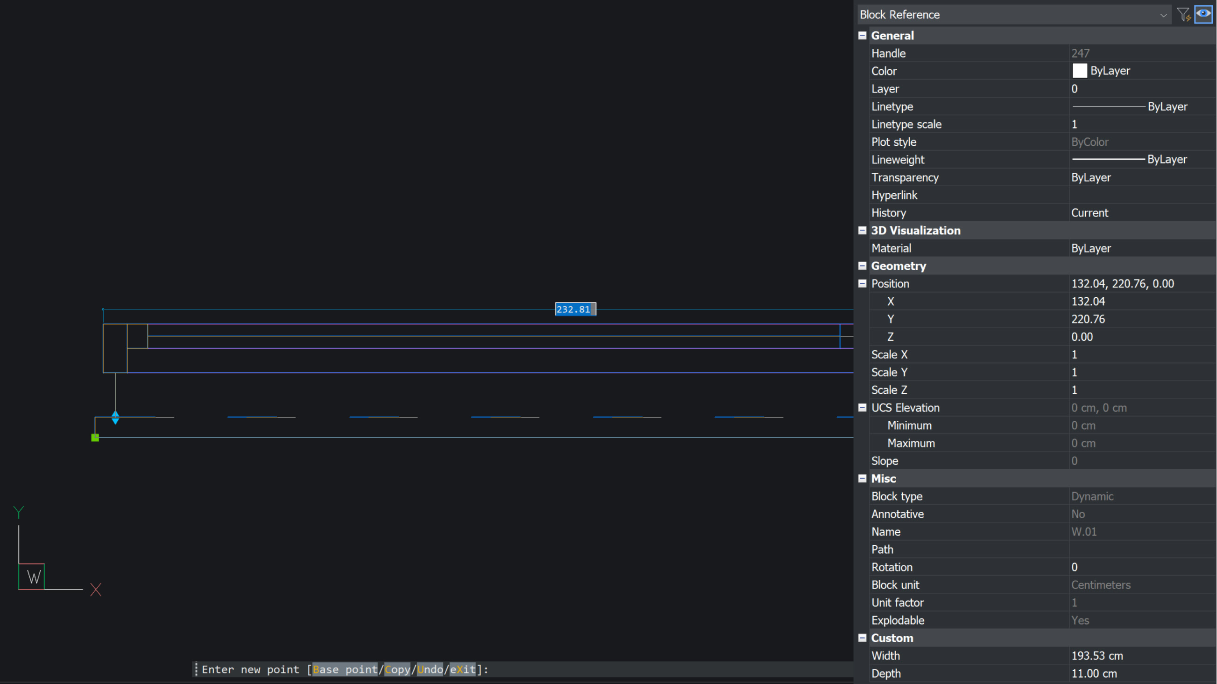
Task: Collapse the General section
Action: click(x=862, y=35)
